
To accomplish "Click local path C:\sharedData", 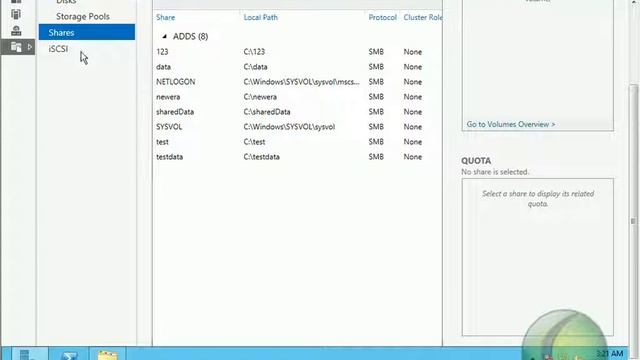I will click(x=267, y=112).
